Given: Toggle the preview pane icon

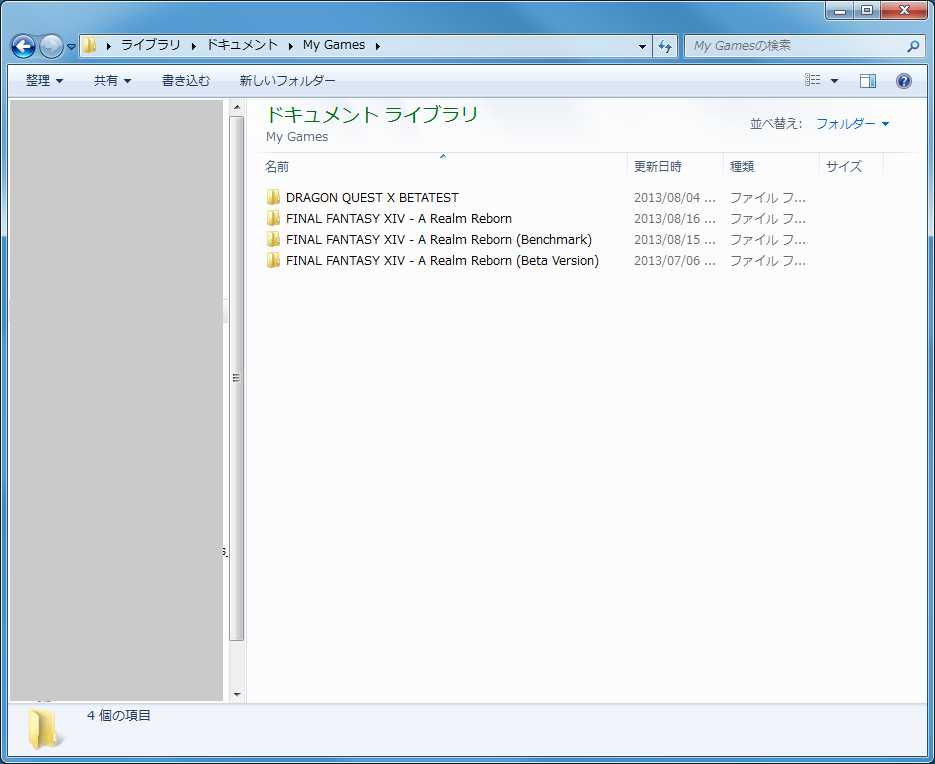Looking at the screenshot, I should pyautogui.click(x=868, y=81).
